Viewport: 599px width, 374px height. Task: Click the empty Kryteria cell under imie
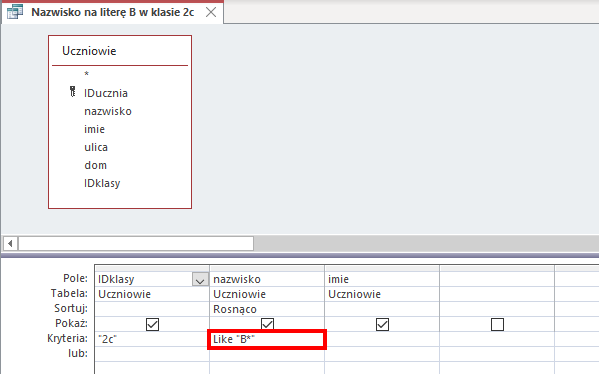tap(382, 339)
